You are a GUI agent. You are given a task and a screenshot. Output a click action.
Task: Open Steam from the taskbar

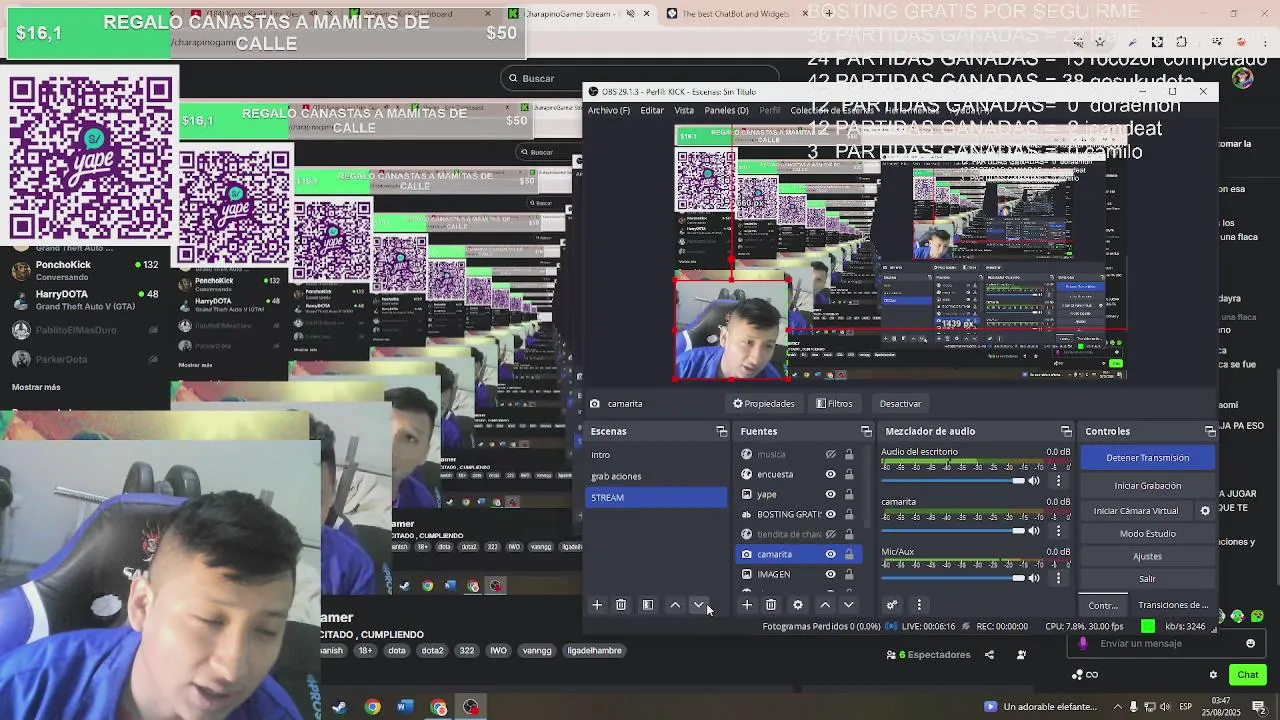(x=339, y=707)
